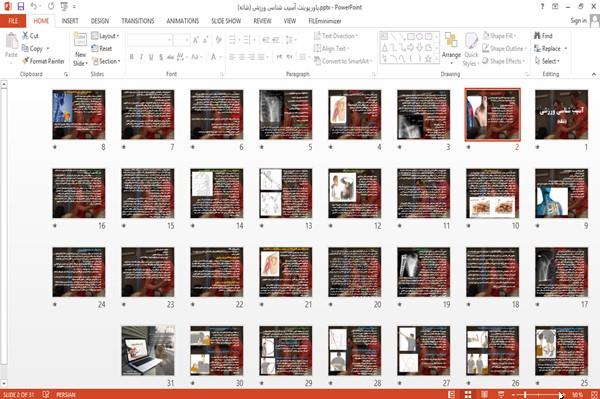Center text in Paragraph group

(242, 57)
